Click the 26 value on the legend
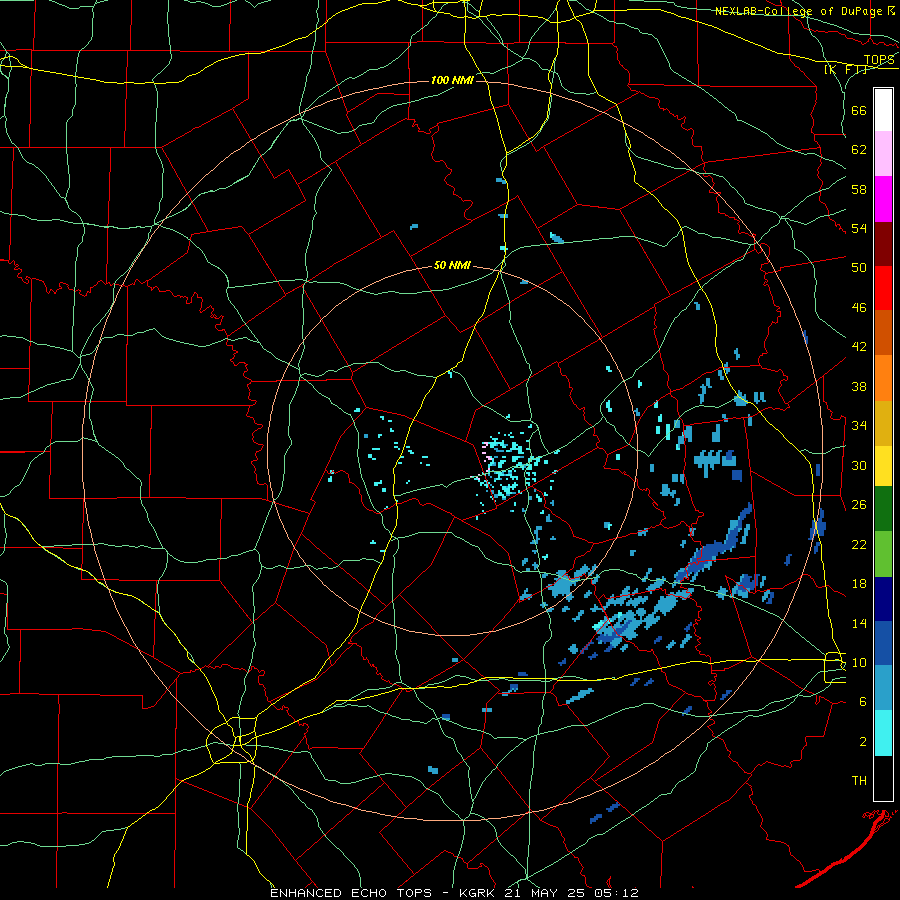Viewport: 900px width, 900px height. coord(859,505)
